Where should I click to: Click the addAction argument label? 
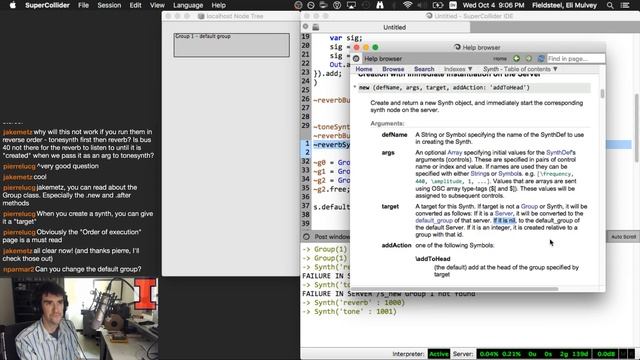(396, 245)
